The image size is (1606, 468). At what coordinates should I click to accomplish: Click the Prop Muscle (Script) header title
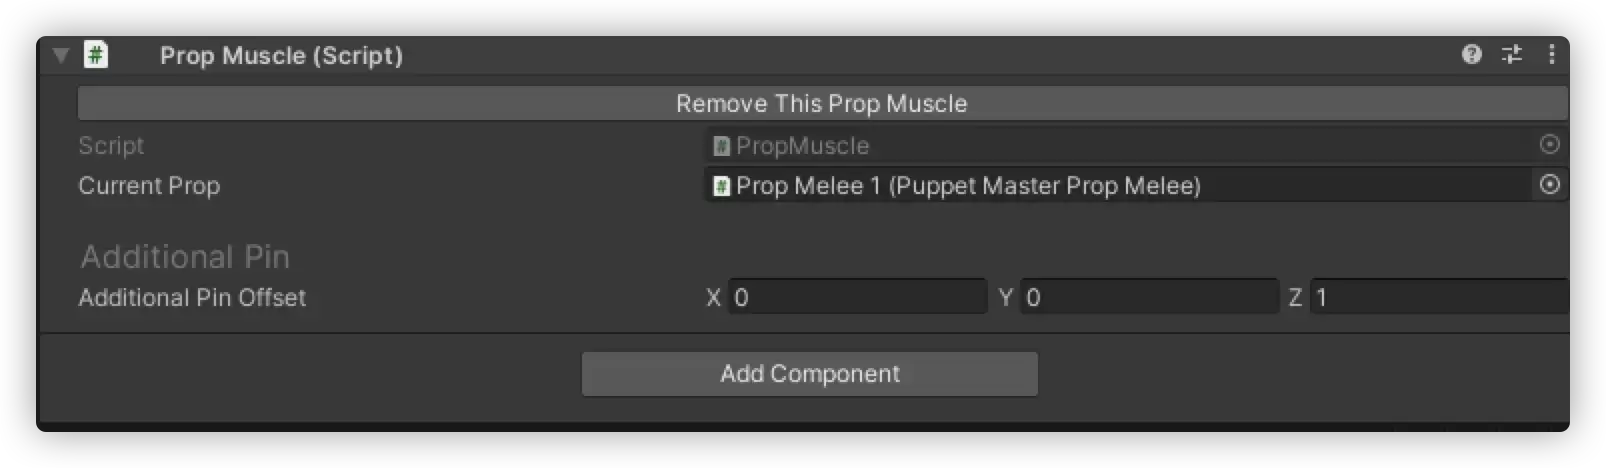pyautogui.click(x=281, y=55)
